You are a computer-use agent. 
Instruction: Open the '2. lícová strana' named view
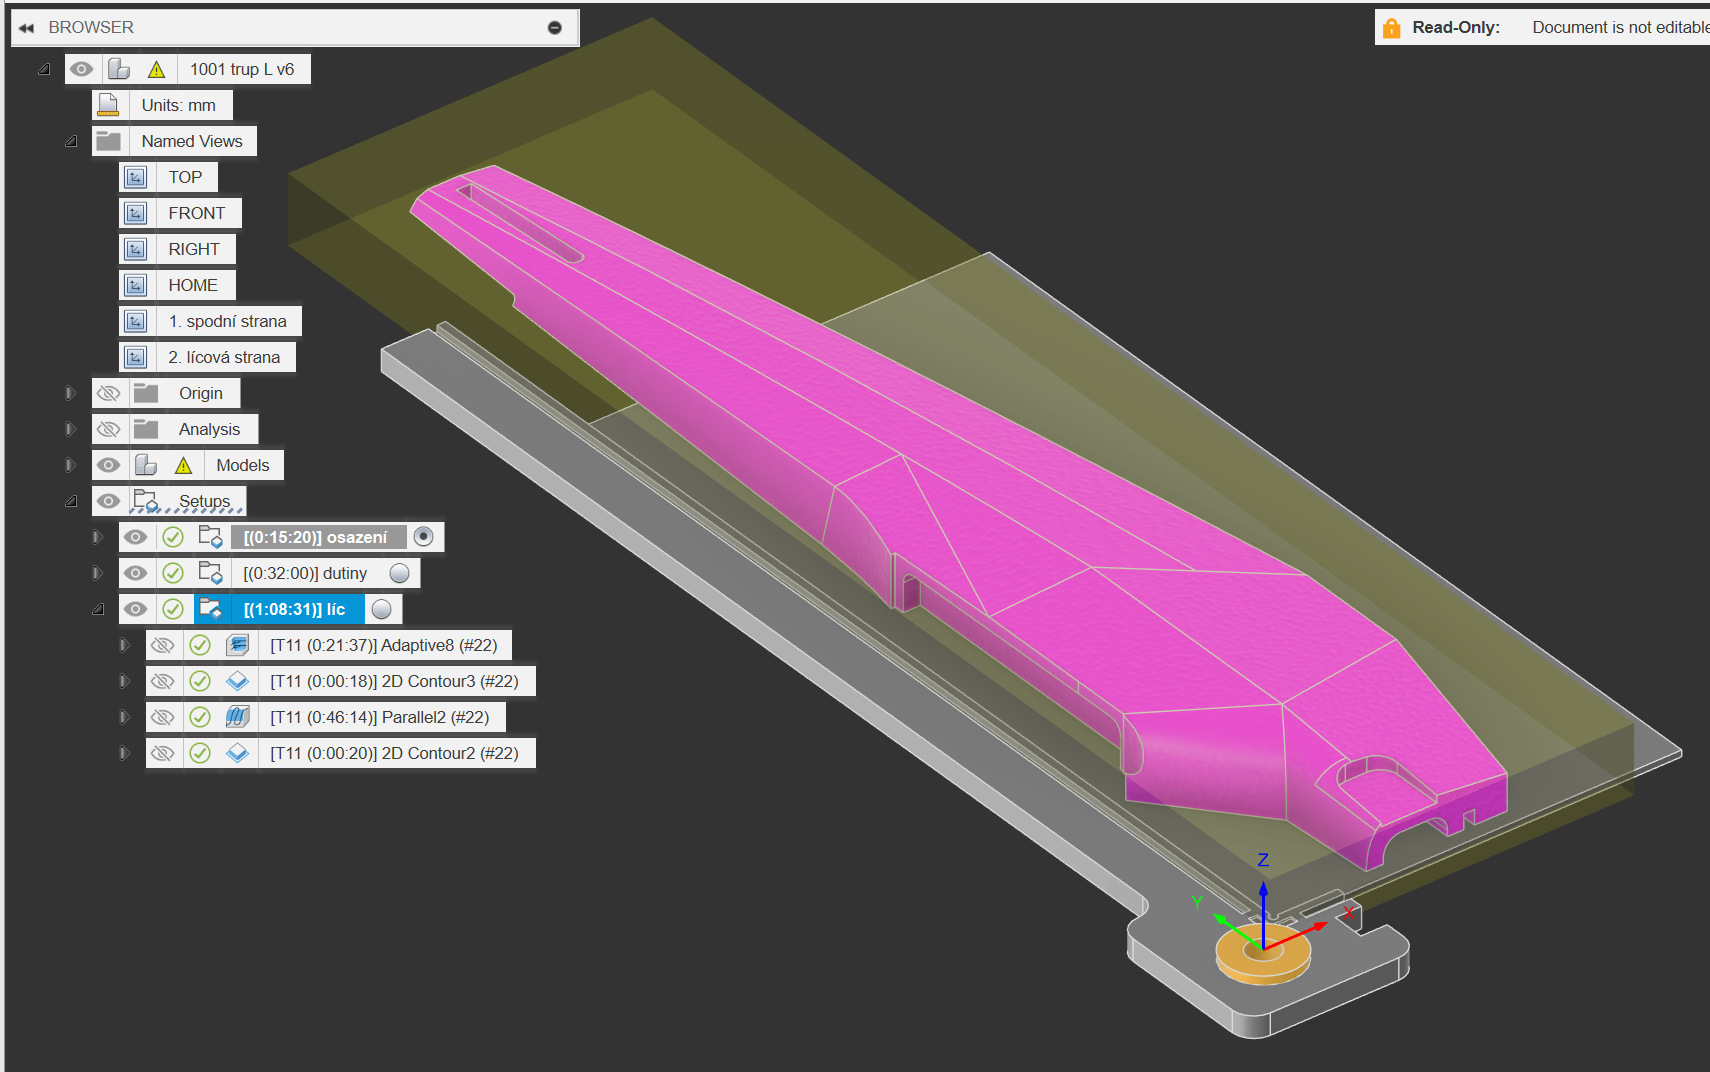click(x=224, y=357)
